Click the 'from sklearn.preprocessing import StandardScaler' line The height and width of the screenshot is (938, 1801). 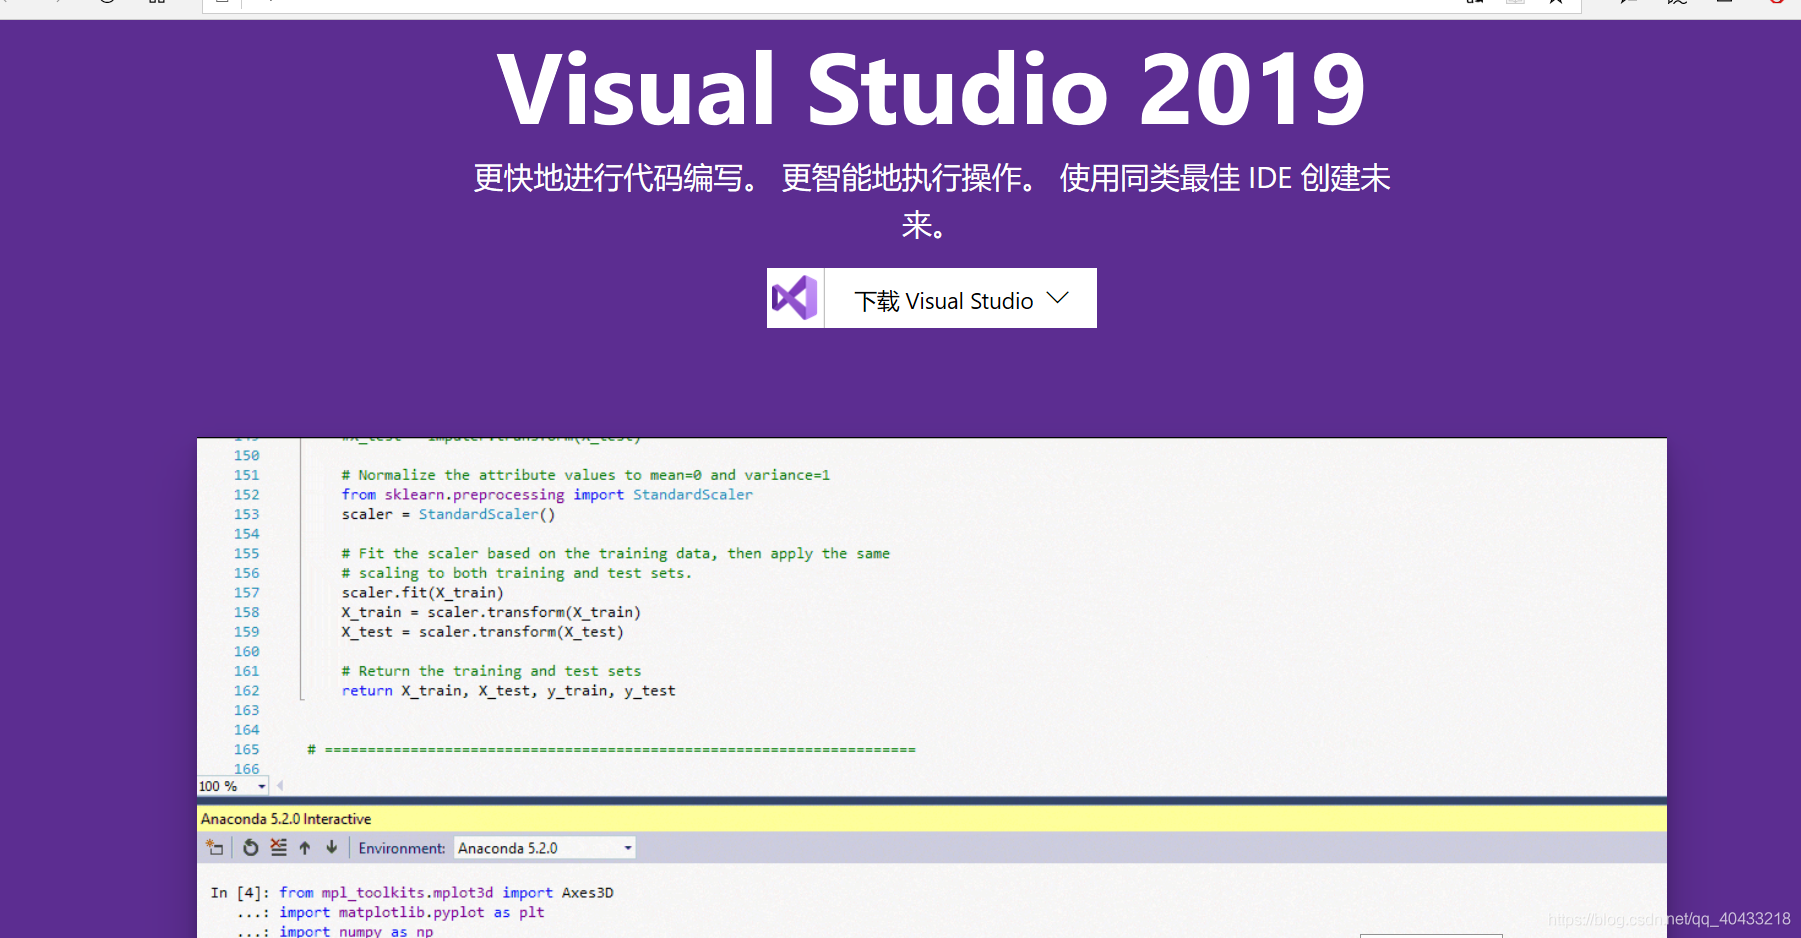[x=547, y=495]
